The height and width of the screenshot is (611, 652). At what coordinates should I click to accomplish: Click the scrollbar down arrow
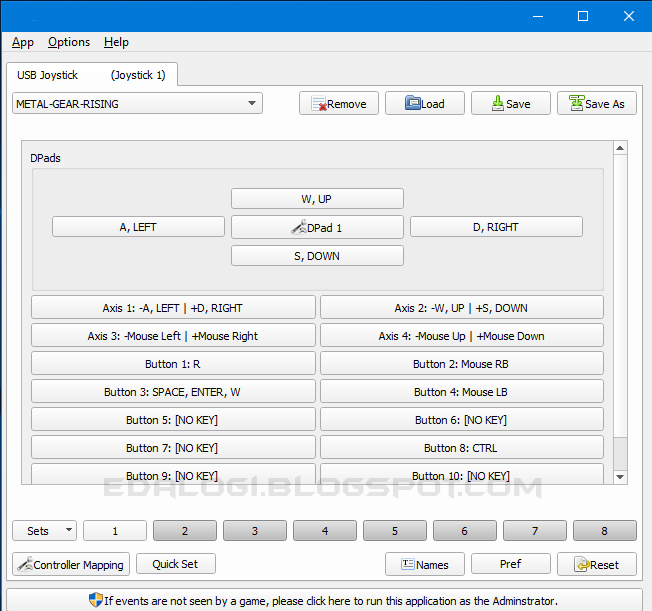pos(620,477)
